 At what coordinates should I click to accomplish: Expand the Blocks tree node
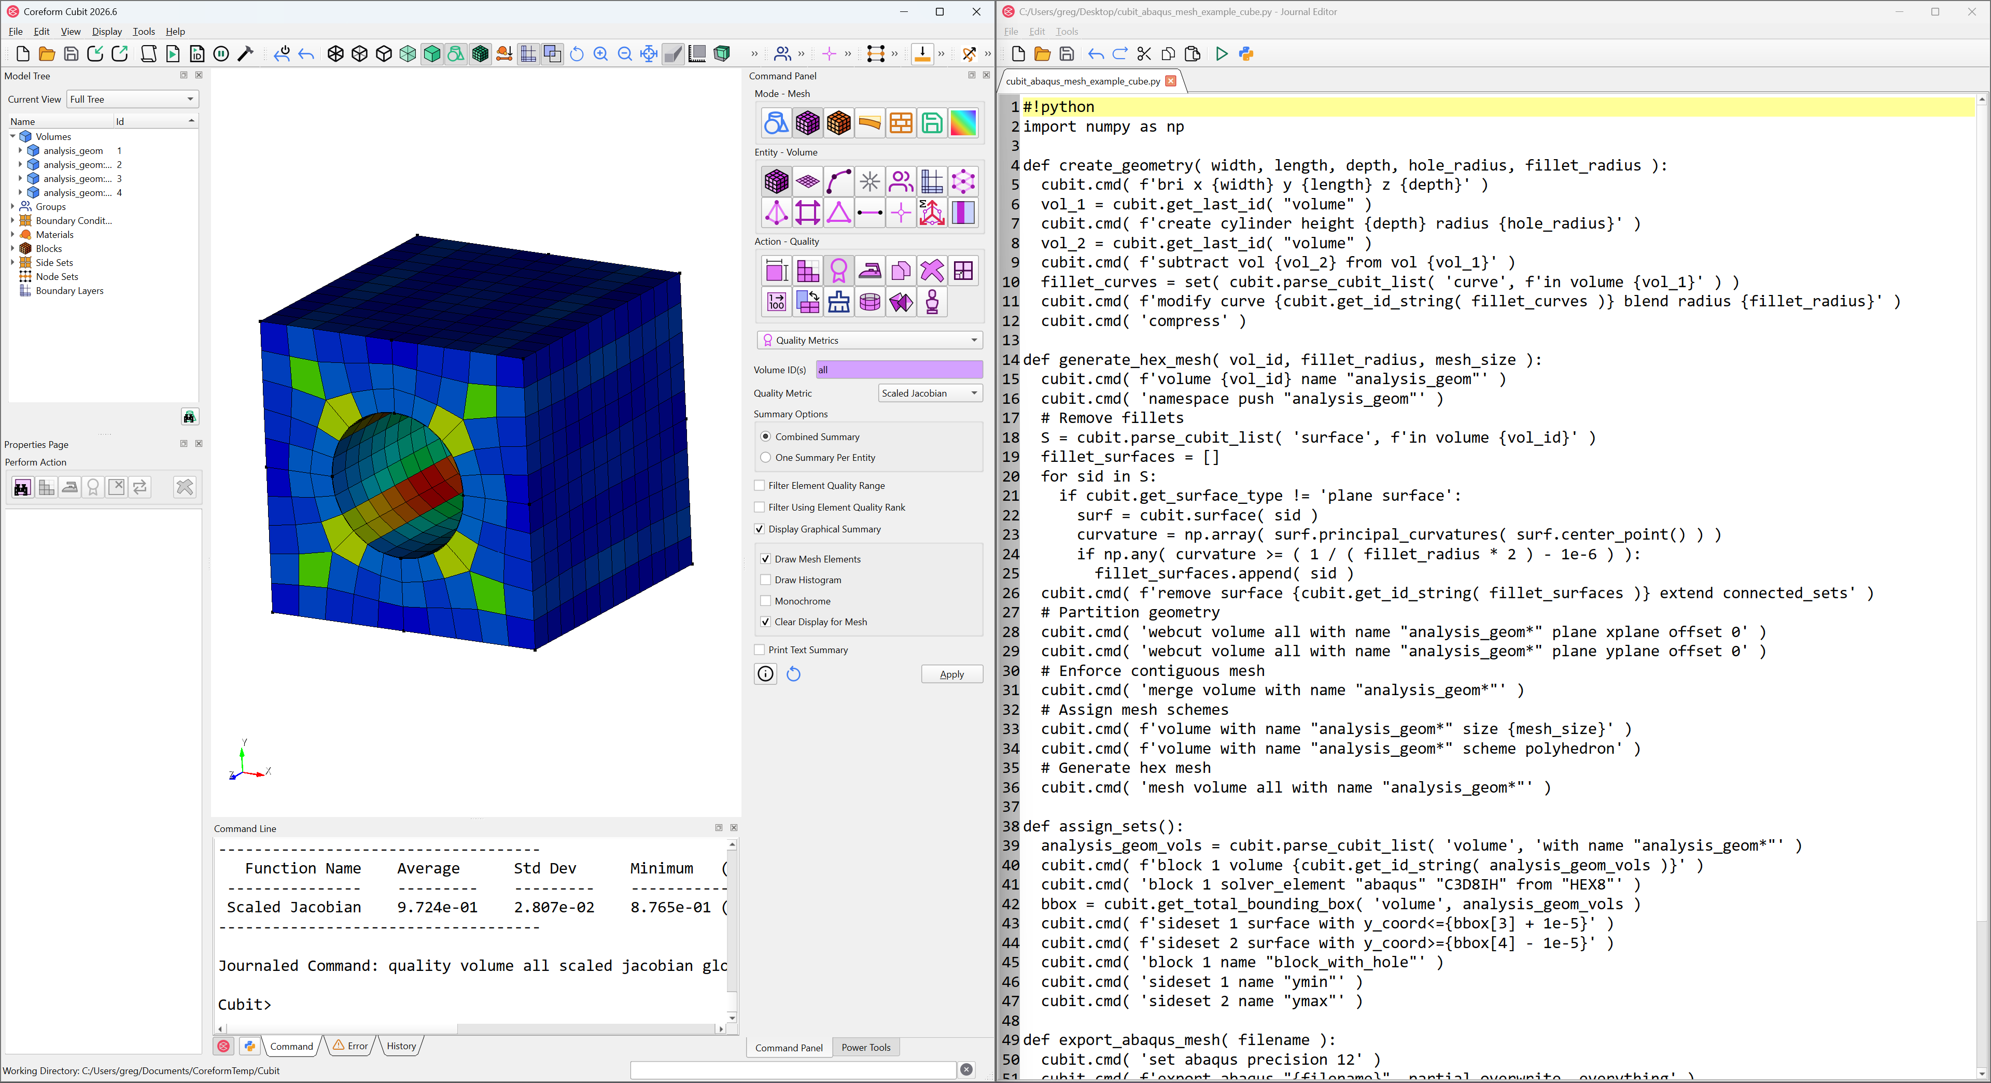(13, 249)
